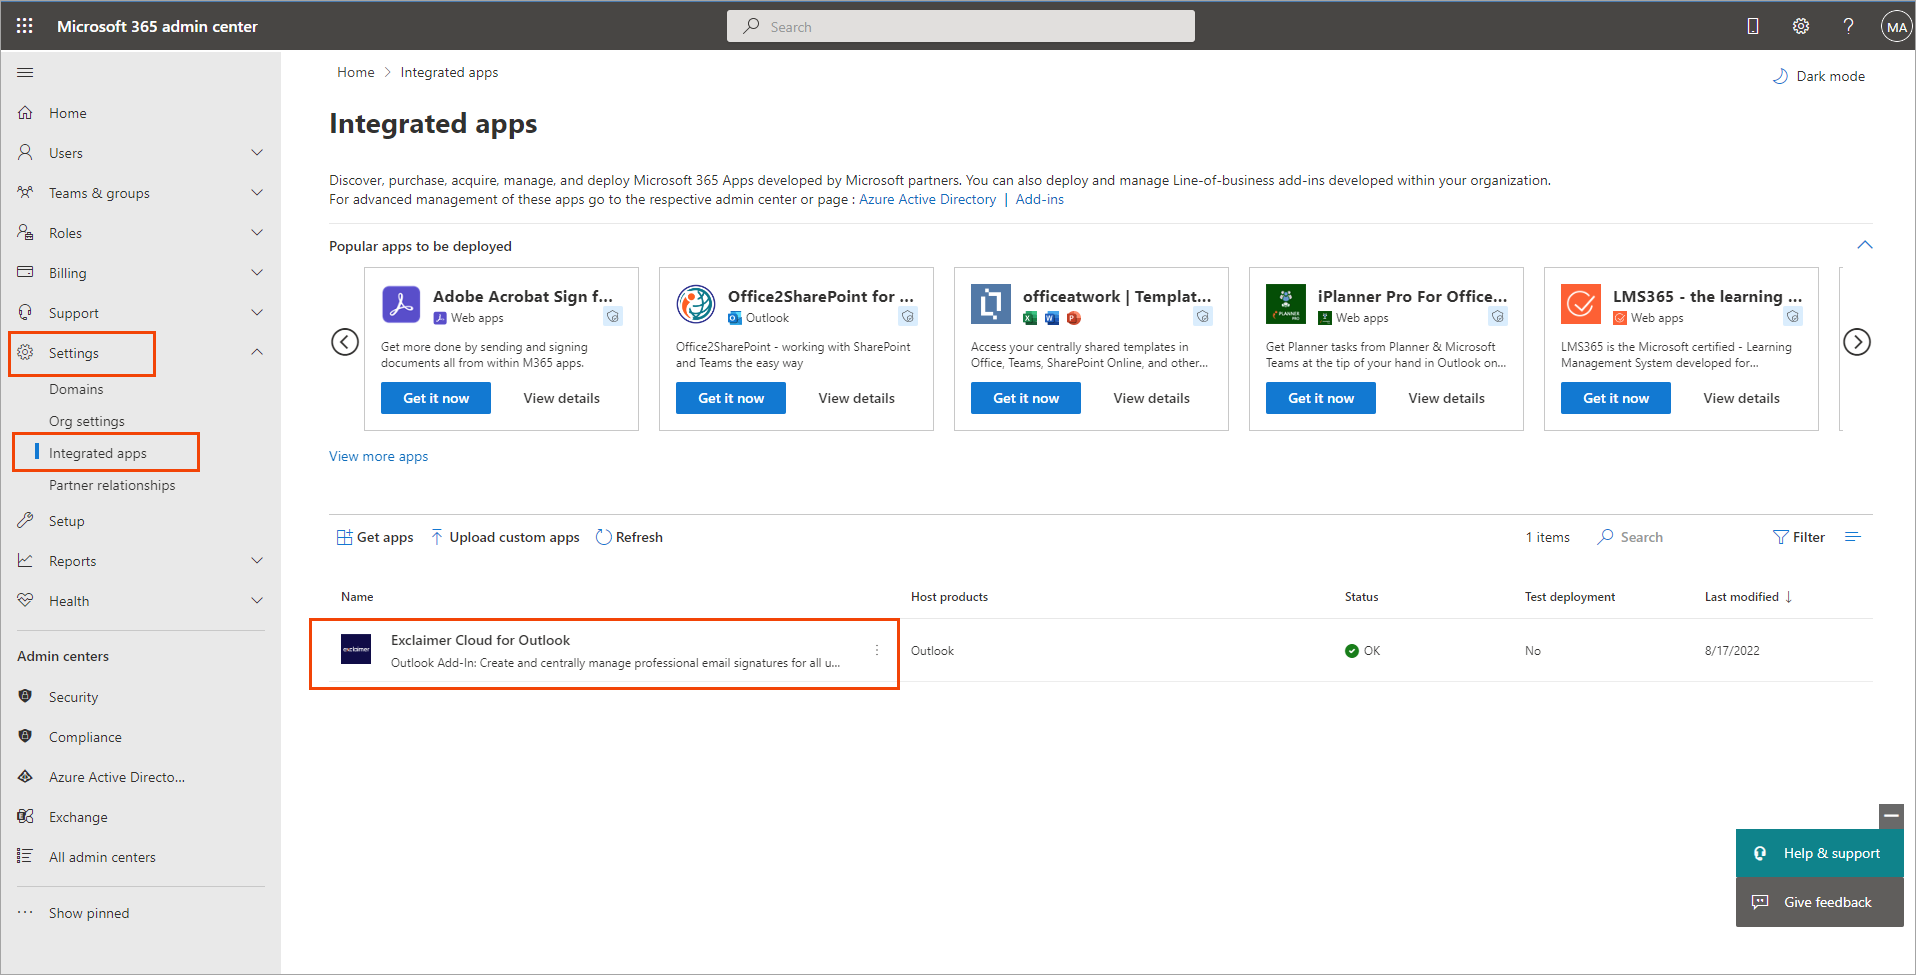Click the Exclaimer app logo
Image resolution: width=1916 pixels, height=975 pixels.
point(356,650)
